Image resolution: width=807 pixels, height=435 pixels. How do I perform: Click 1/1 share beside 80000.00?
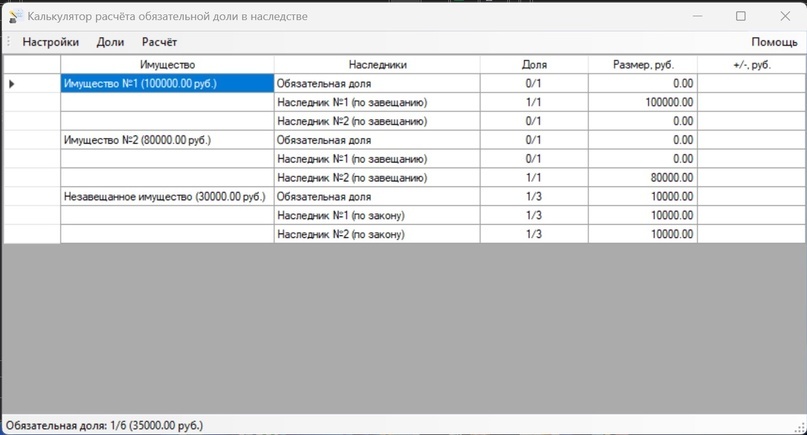(534, 178)
